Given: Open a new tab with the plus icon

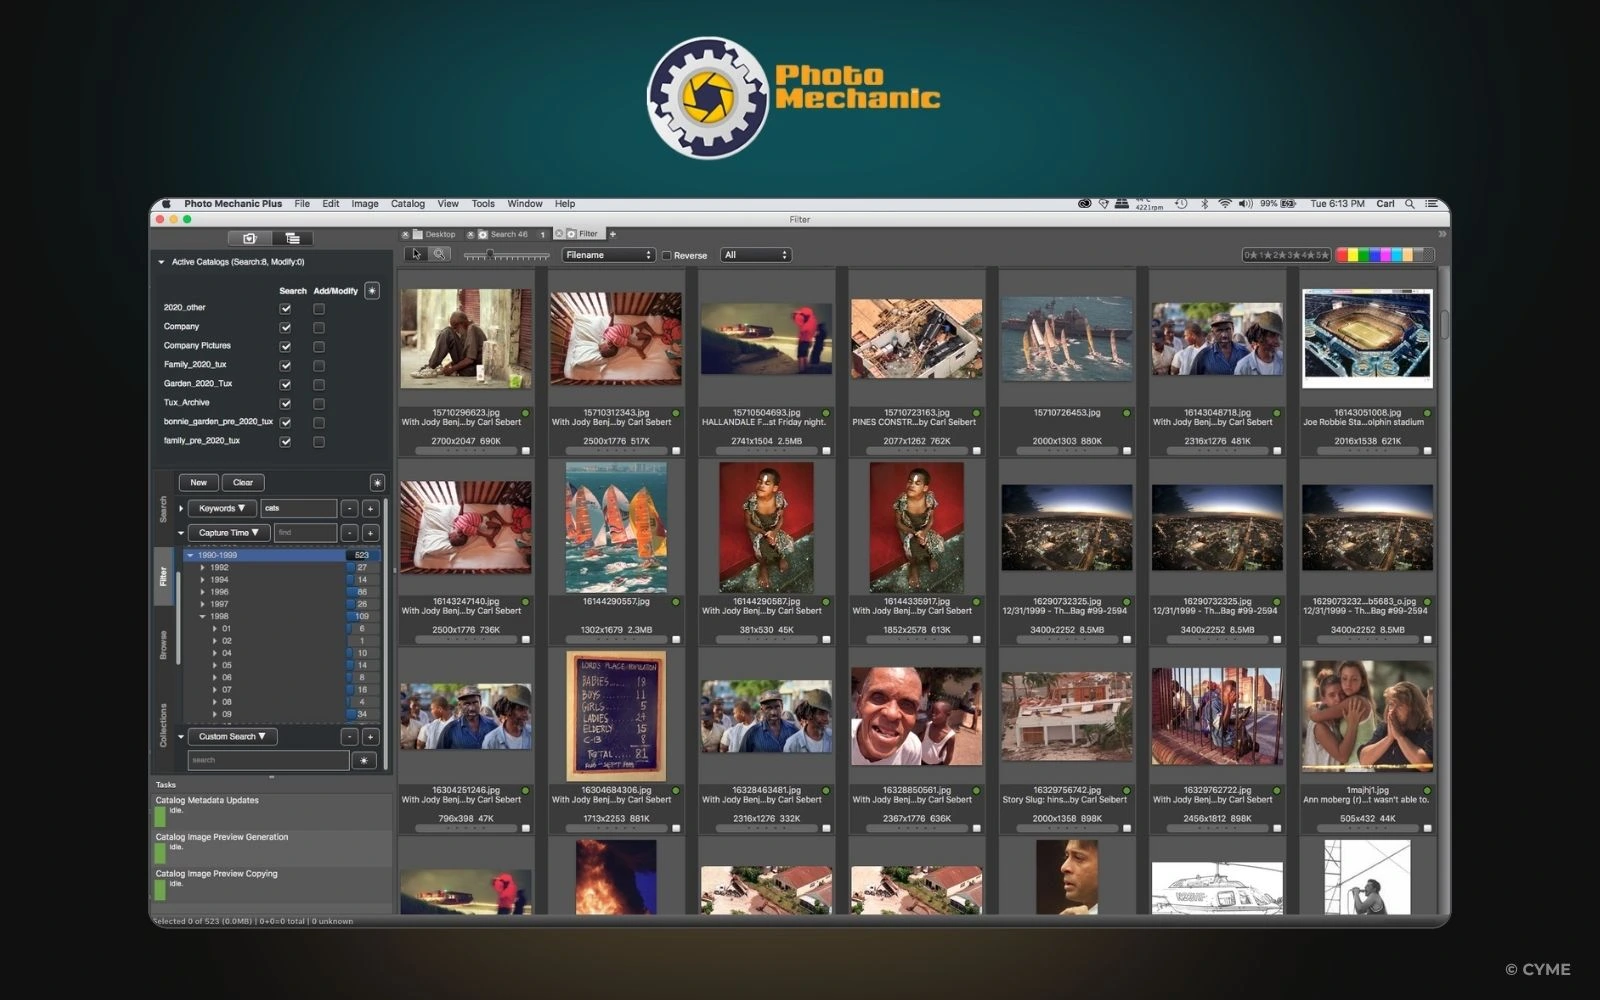Looking at the screenshot, I should [613, 234].
